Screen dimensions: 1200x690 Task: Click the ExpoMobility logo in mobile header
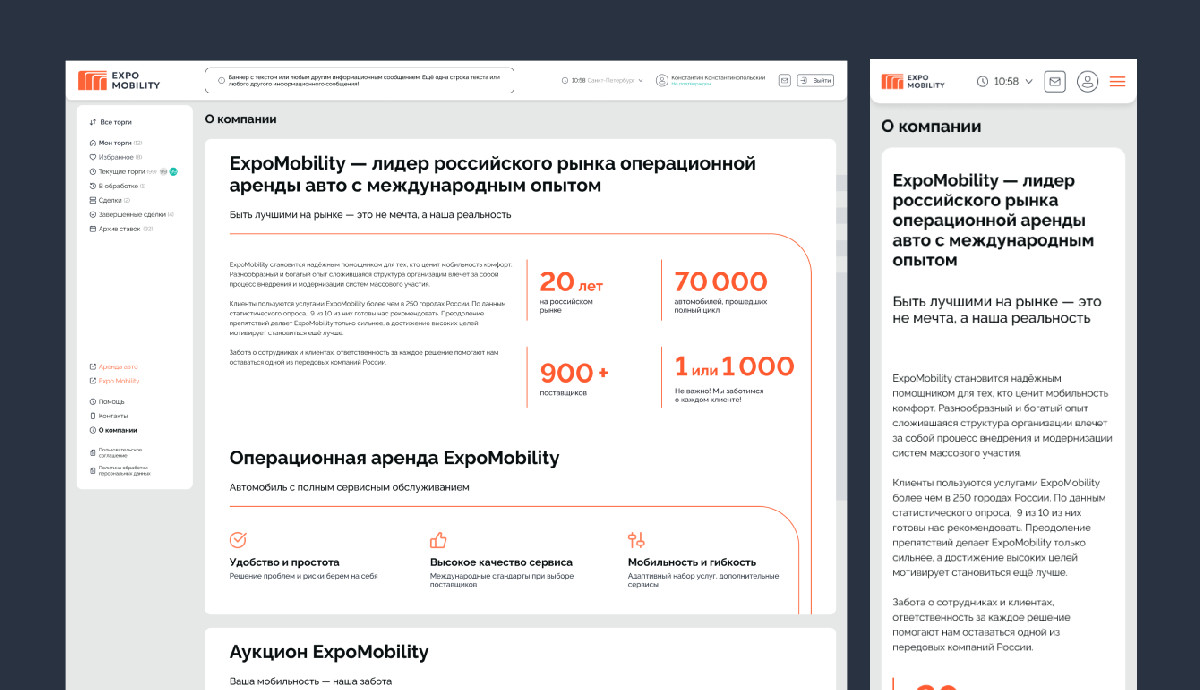913,82
